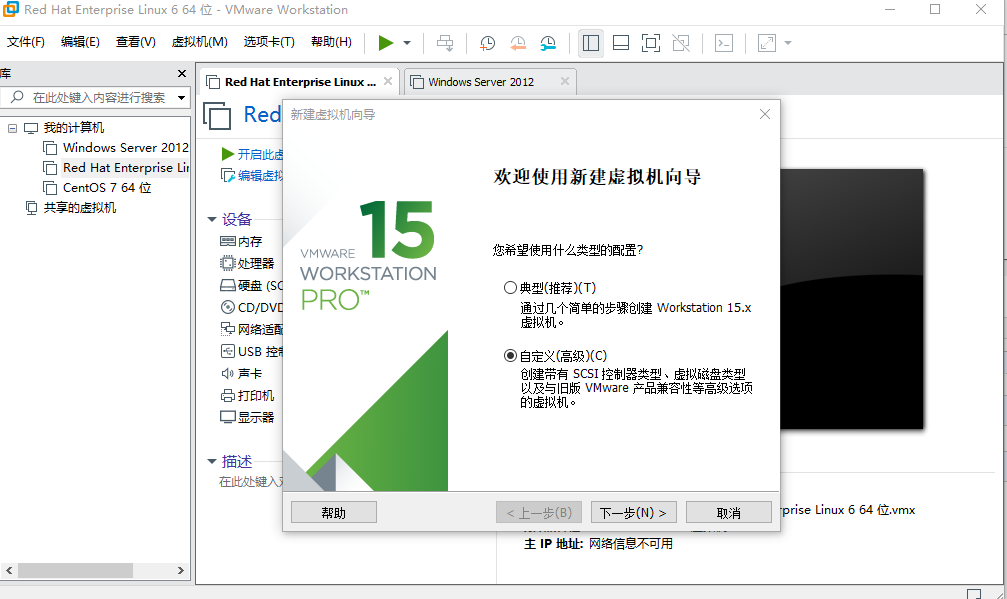1007x599 pixels.
Task: Enter full screen mode icon
Action: tap(651, 43)
